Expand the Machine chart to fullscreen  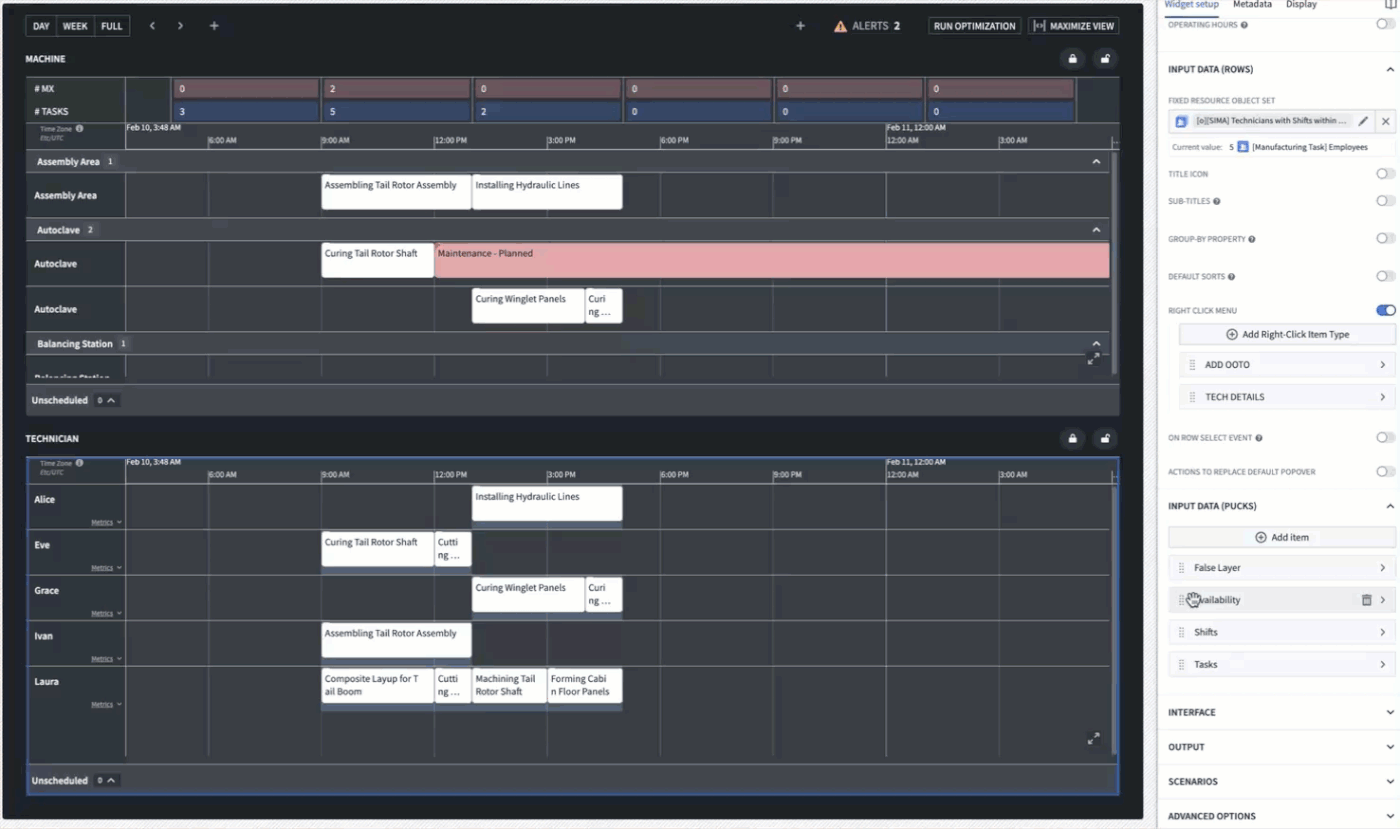pos(1093,358)
